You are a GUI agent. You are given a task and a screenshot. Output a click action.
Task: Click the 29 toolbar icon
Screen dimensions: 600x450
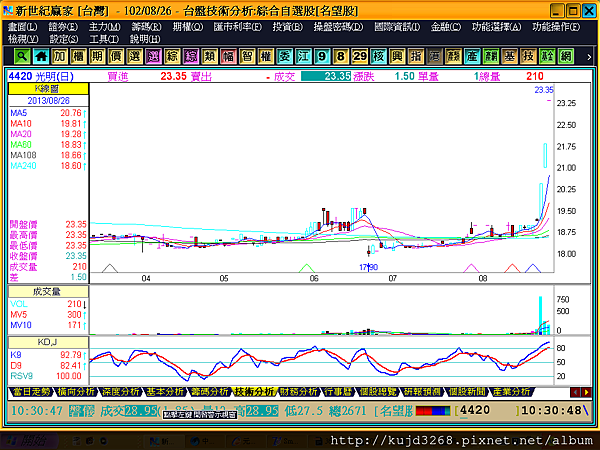(360, 57)
